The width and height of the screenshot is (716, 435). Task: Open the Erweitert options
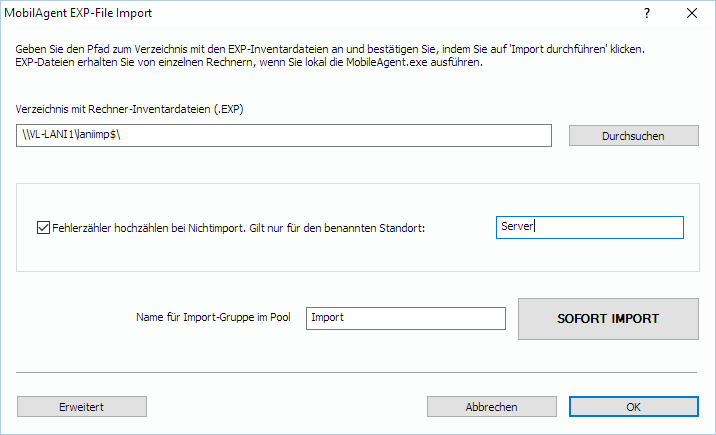(82, 406)
